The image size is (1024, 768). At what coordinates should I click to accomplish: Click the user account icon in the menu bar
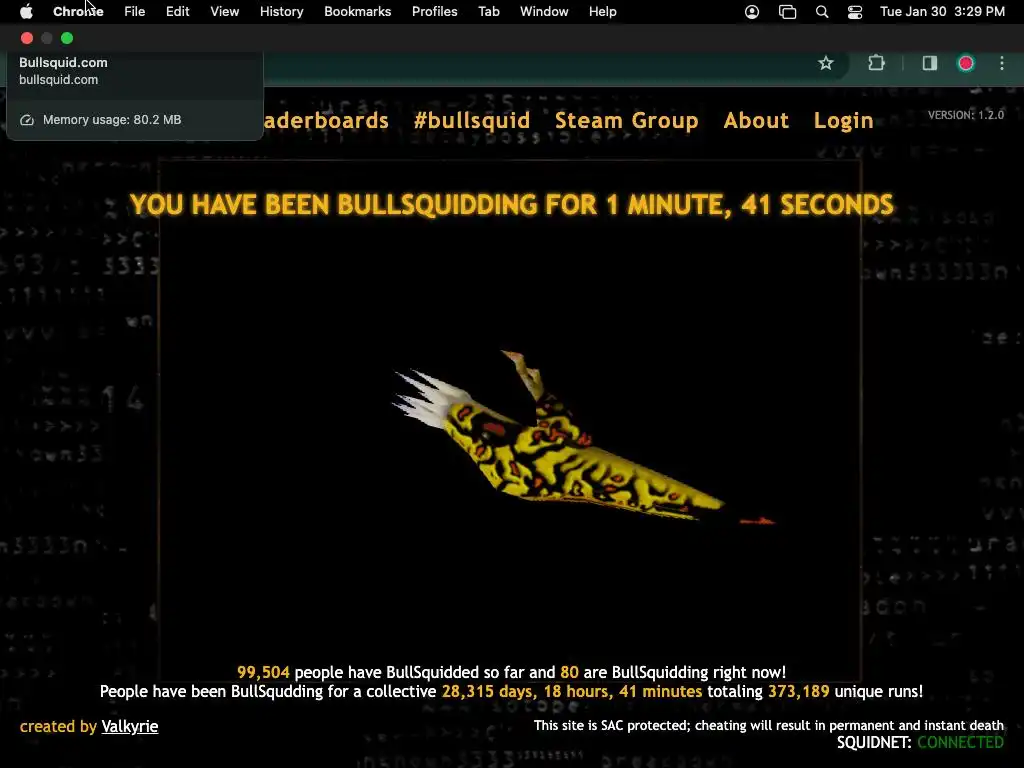tap(752, 12)
